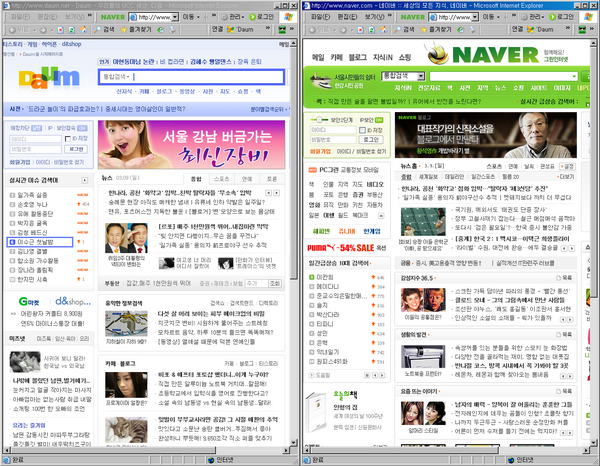Screen dimensions: 600x466
Task: Expand the links bar chevron in the Naver window
Action: pos(568,29)
